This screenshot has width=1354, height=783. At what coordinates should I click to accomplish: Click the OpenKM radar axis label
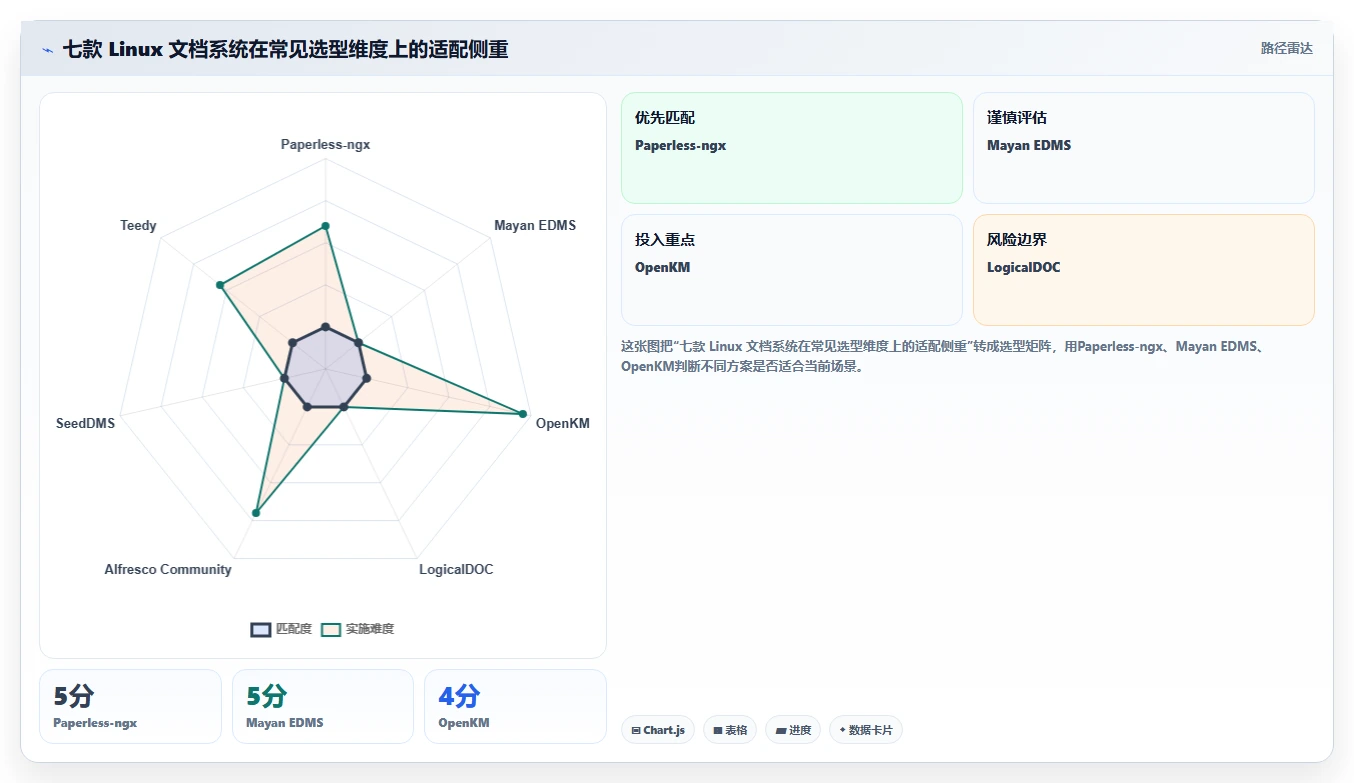563,423
